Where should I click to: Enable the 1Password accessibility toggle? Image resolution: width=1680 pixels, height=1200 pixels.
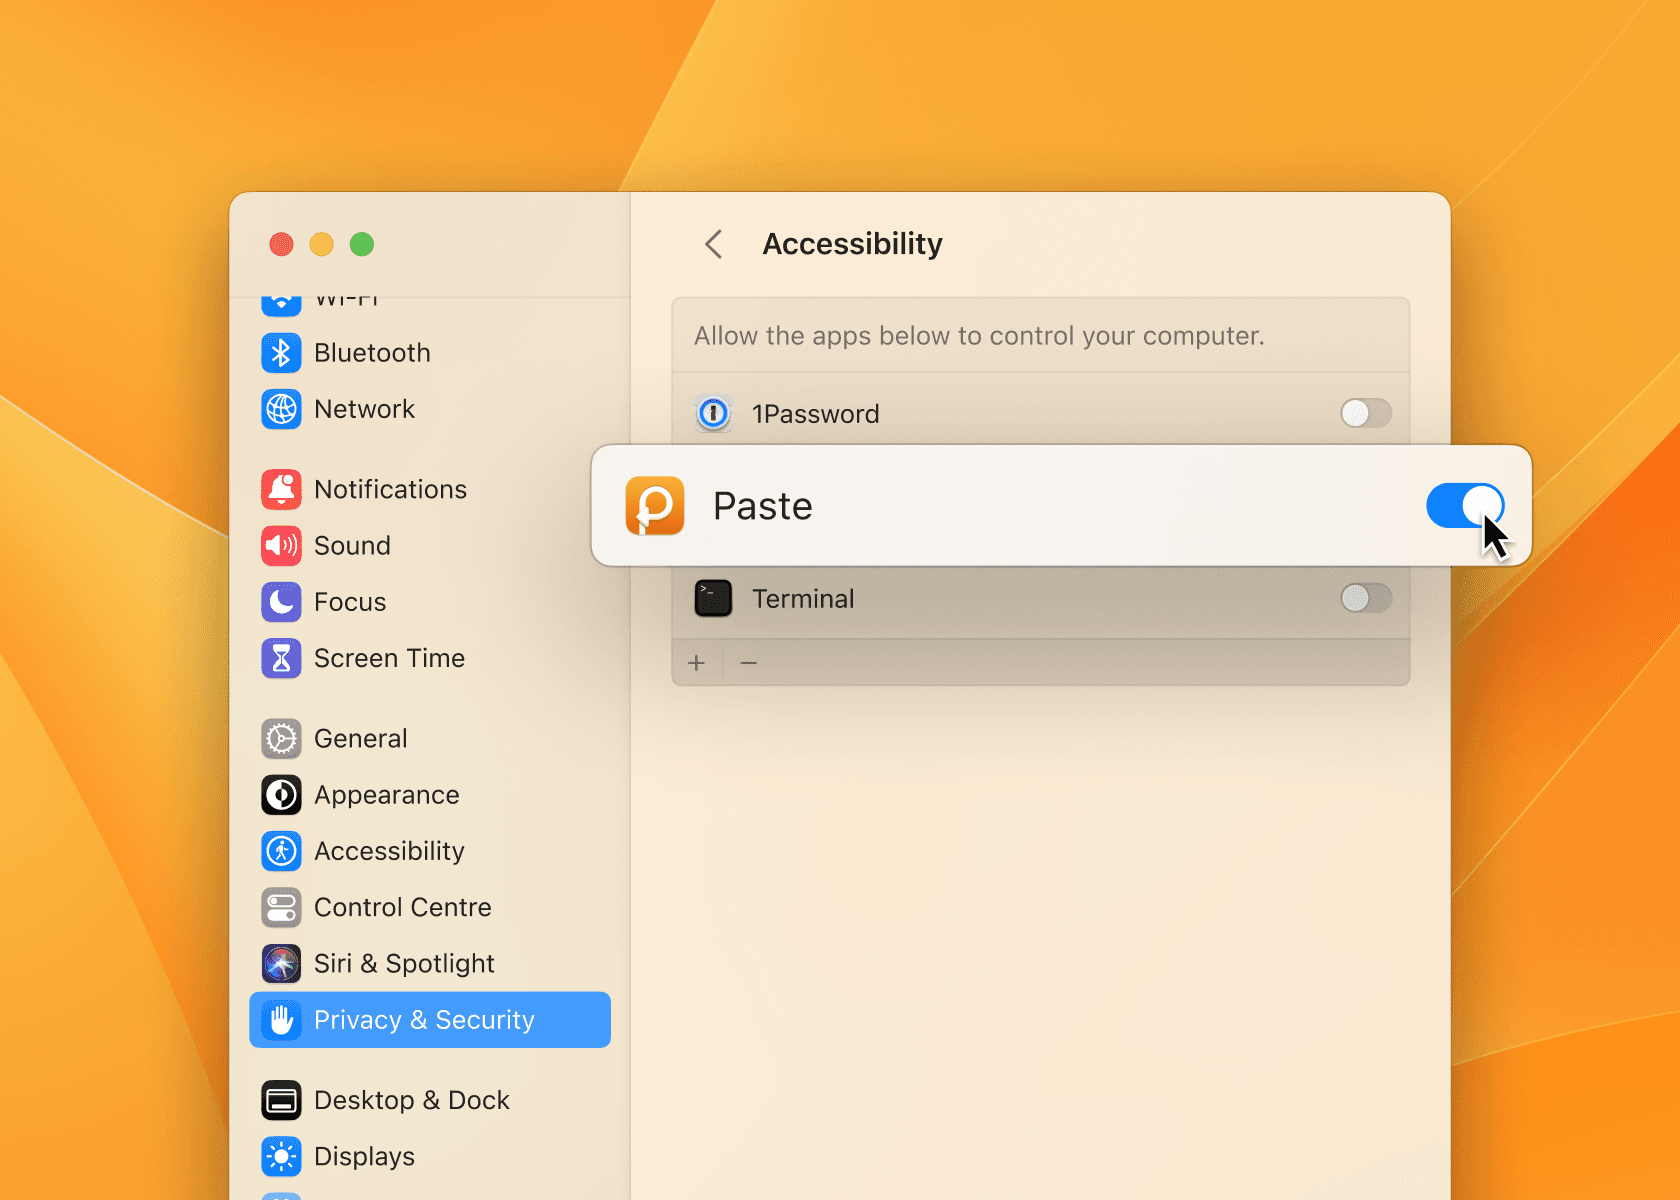[1365, 413]
